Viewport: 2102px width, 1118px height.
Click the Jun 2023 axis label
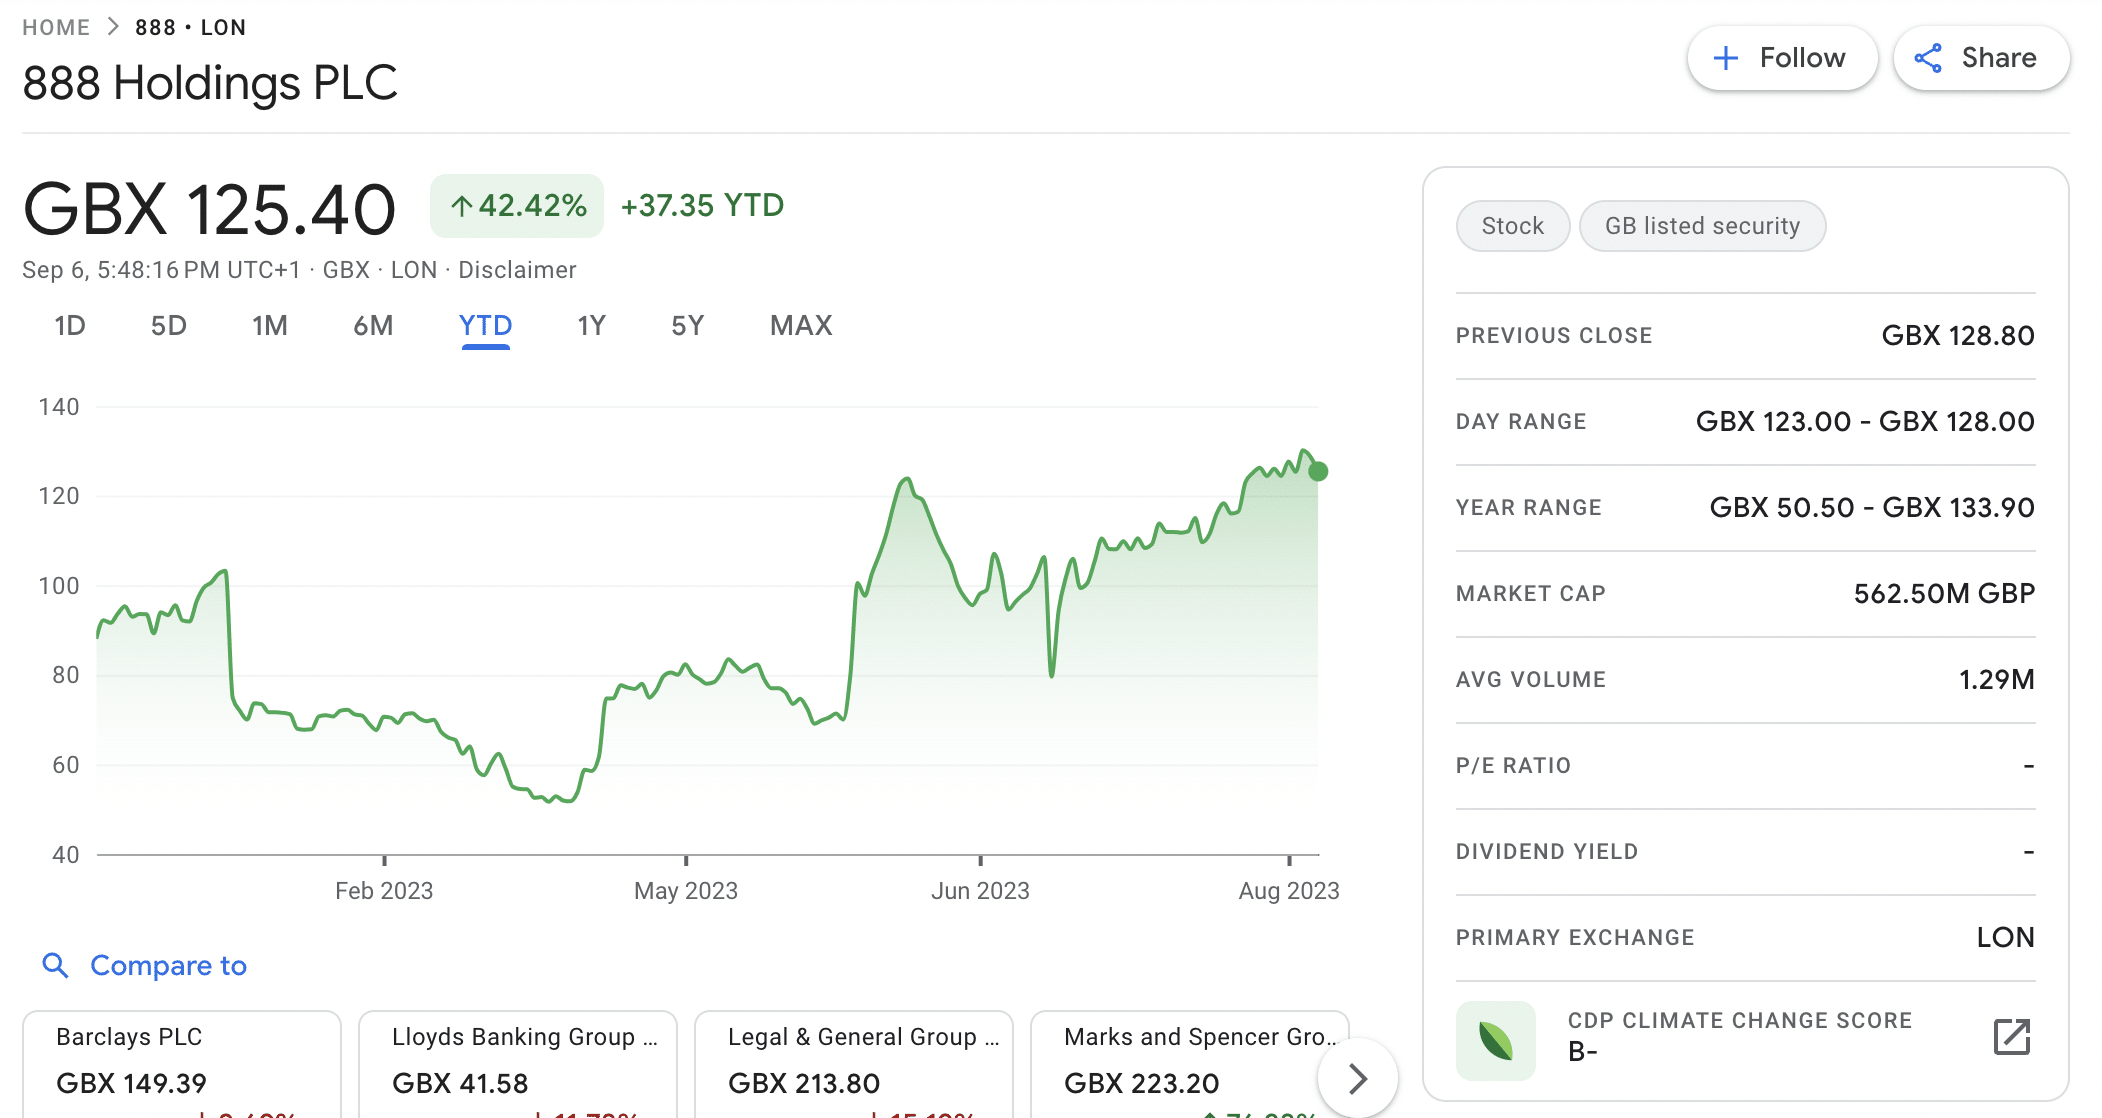[980, 890]
